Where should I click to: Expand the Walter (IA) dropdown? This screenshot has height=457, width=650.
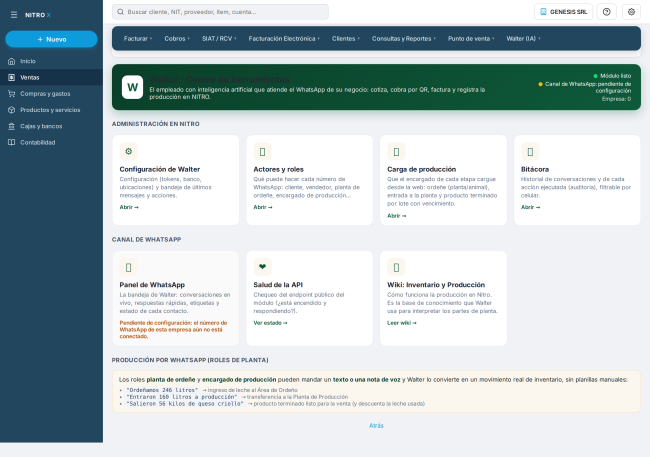click(523, 39)
